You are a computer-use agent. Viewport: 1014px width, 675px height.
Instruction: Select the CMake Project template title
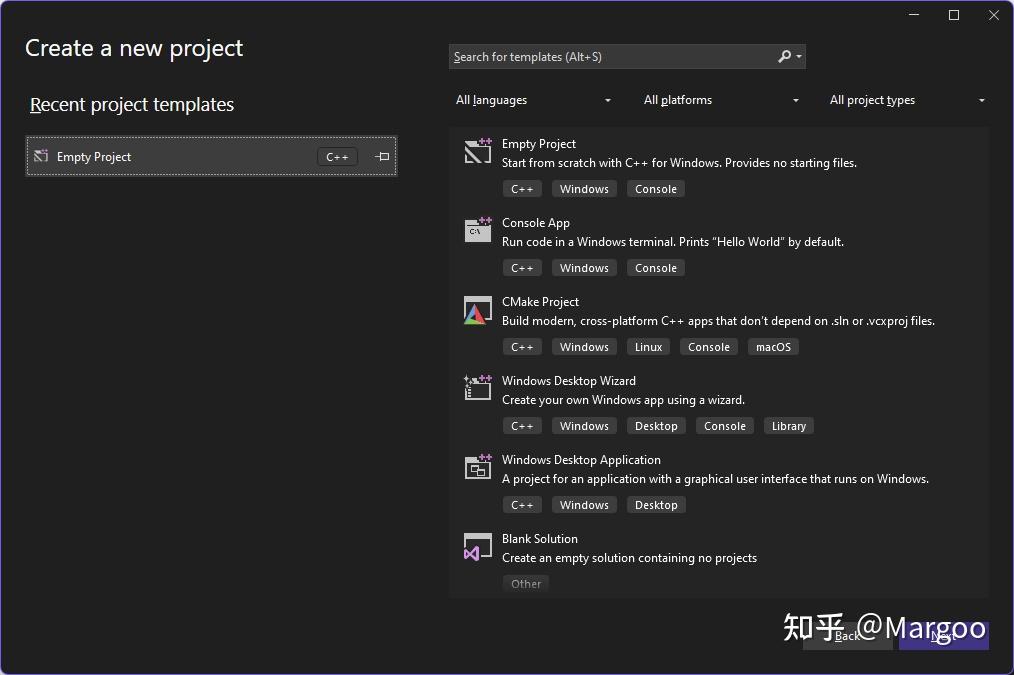(540, 302)
